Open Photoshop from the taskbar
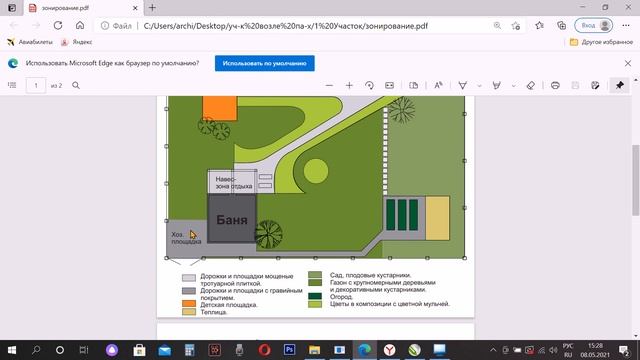This screenshot has height=360, width=640. tap(289, 350)
